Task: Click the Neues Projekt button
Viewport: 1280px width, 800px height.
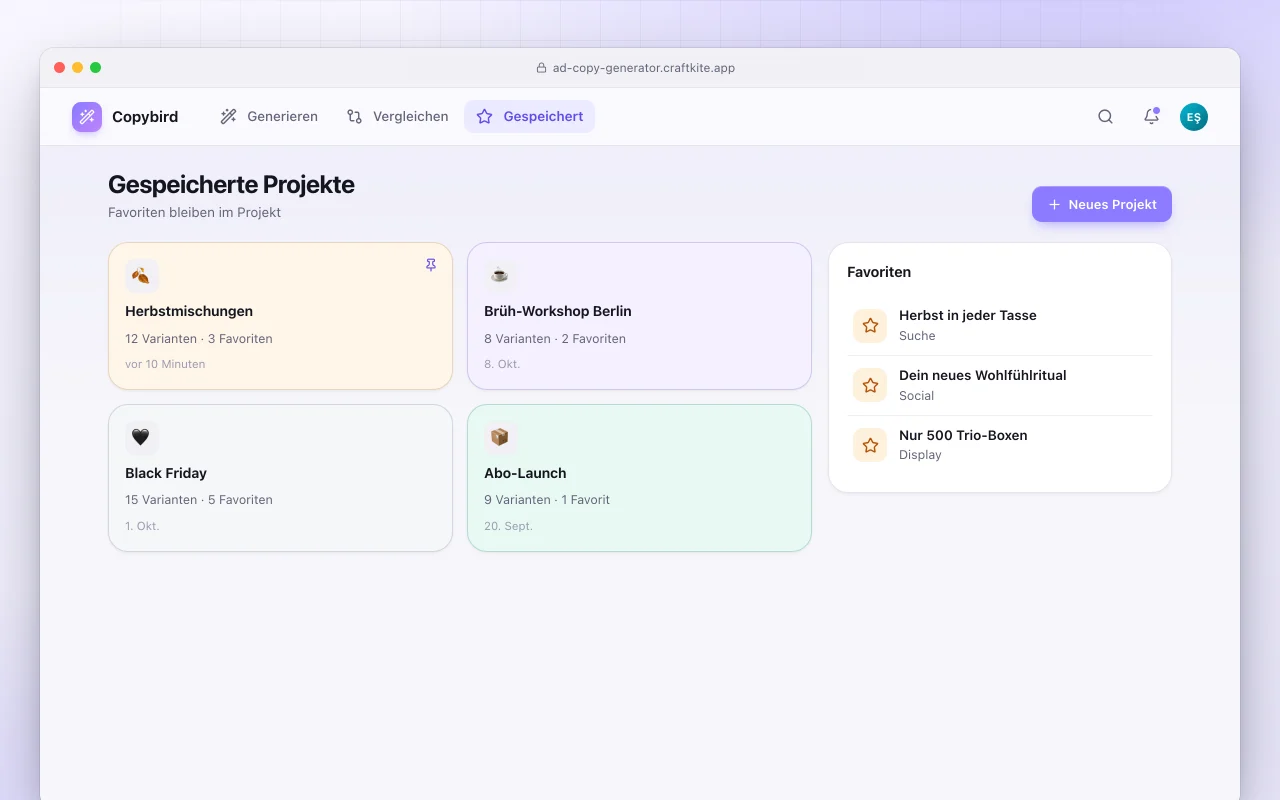Action: click(x=1102, y=204)
